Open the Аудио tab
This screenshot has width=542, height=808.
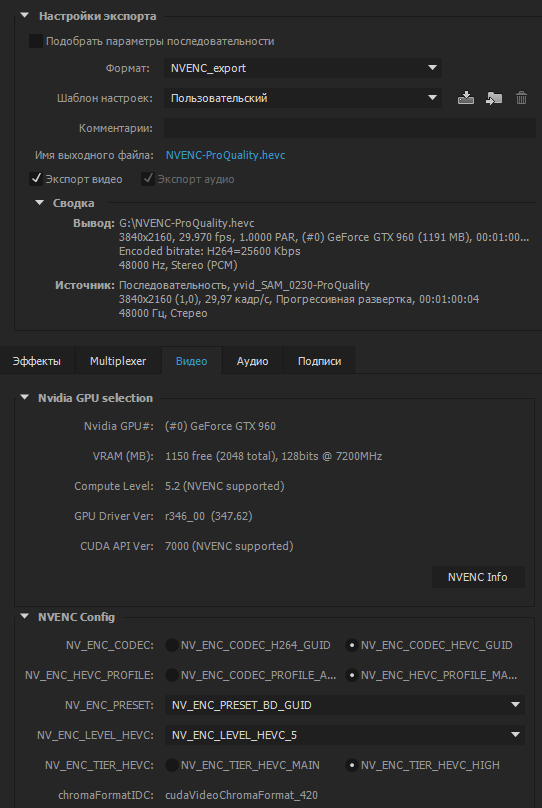tap(252, 361)
